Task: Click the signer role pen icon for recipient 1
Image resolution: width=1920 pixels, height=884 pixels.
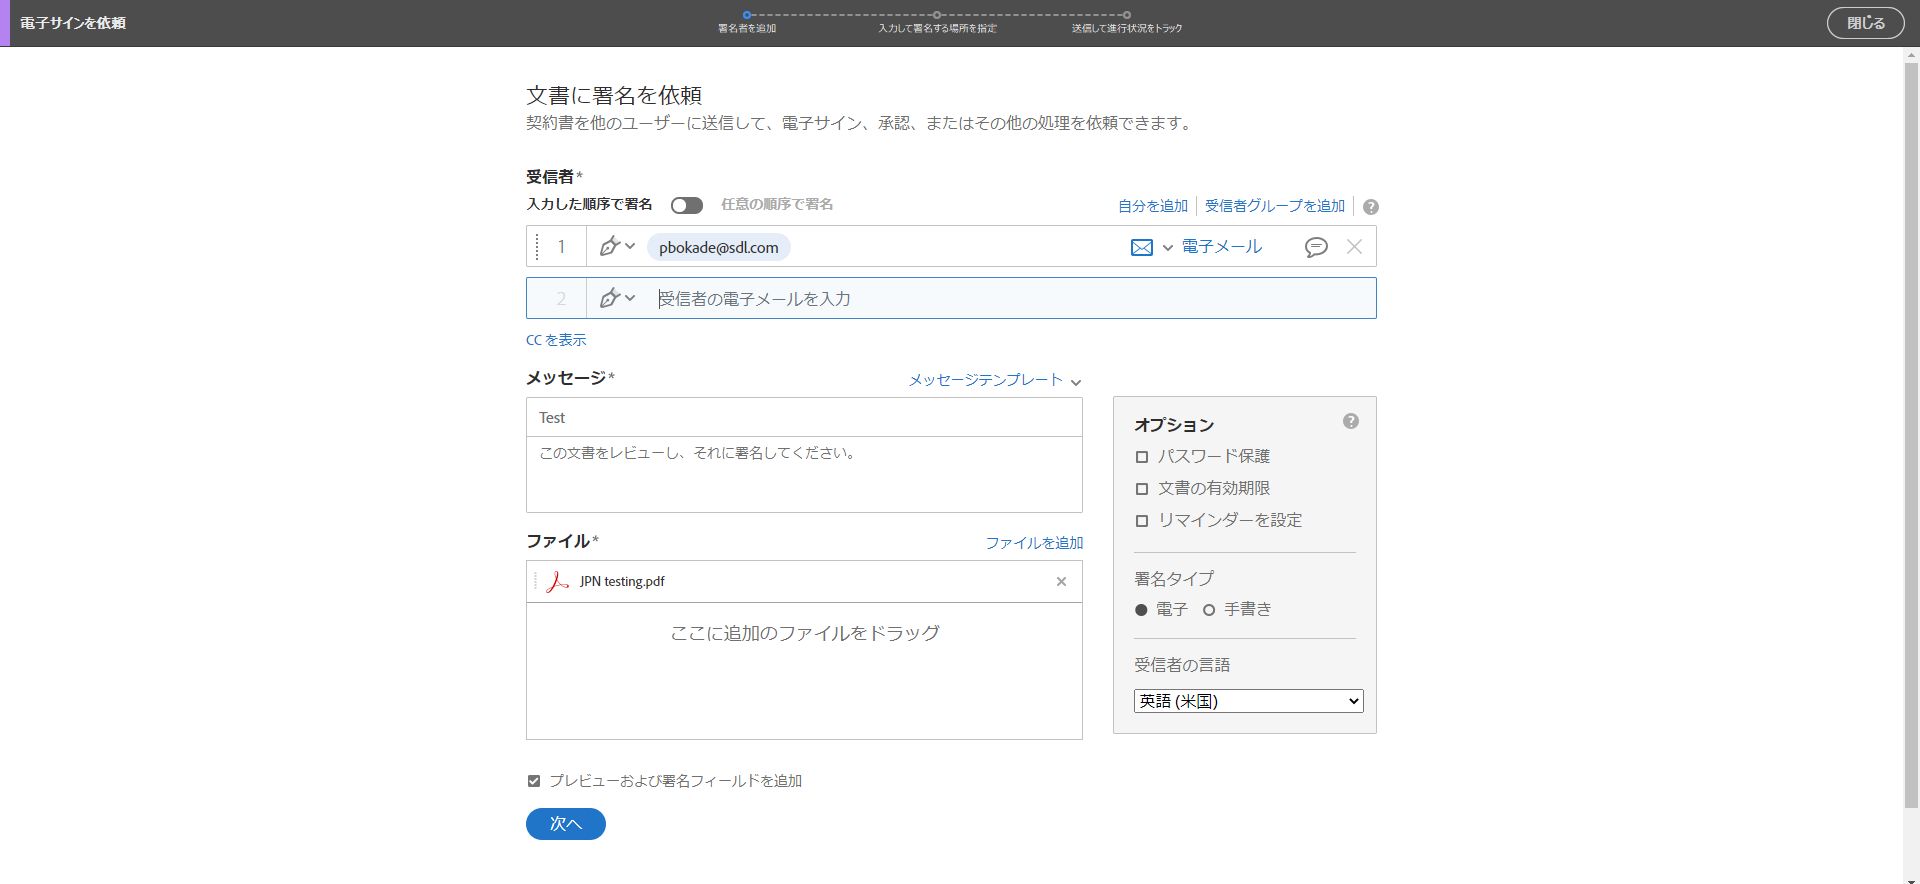Action: tap(609, 246)
